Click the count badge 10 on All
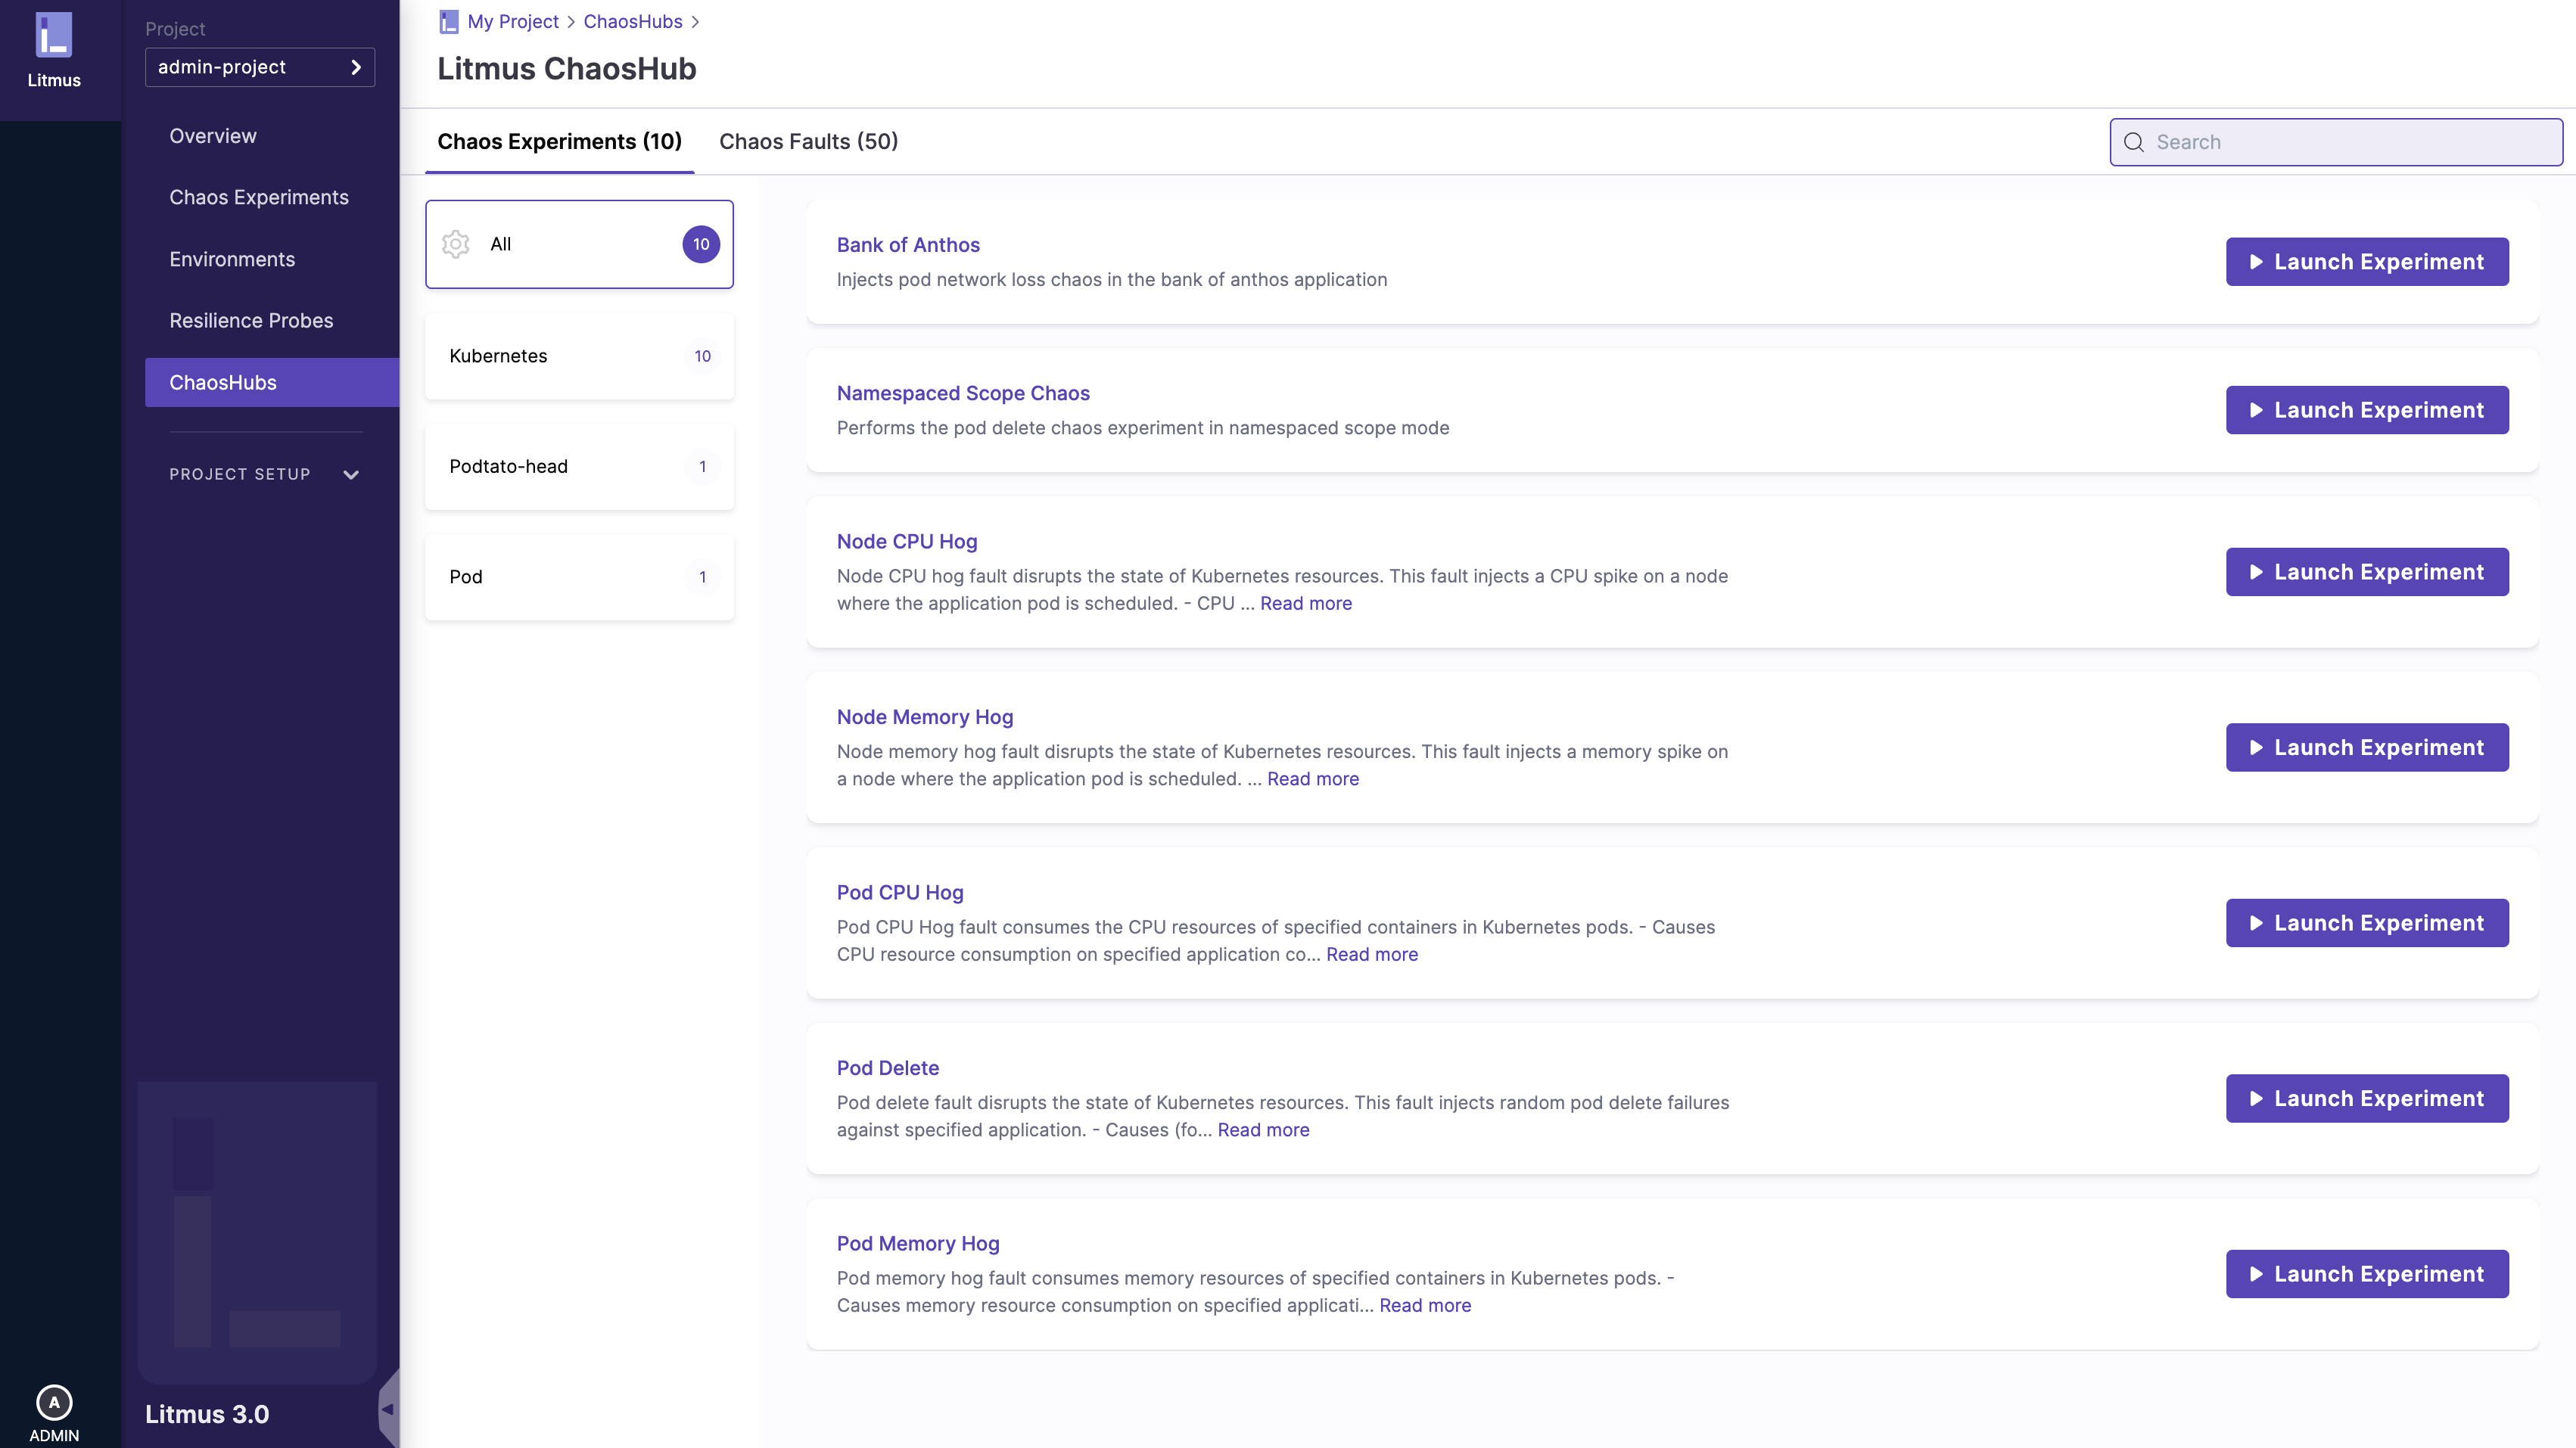 click(701, 244)
